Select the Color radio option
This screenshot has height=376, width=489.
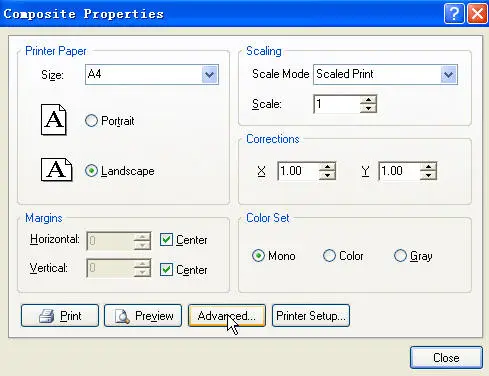329,256
